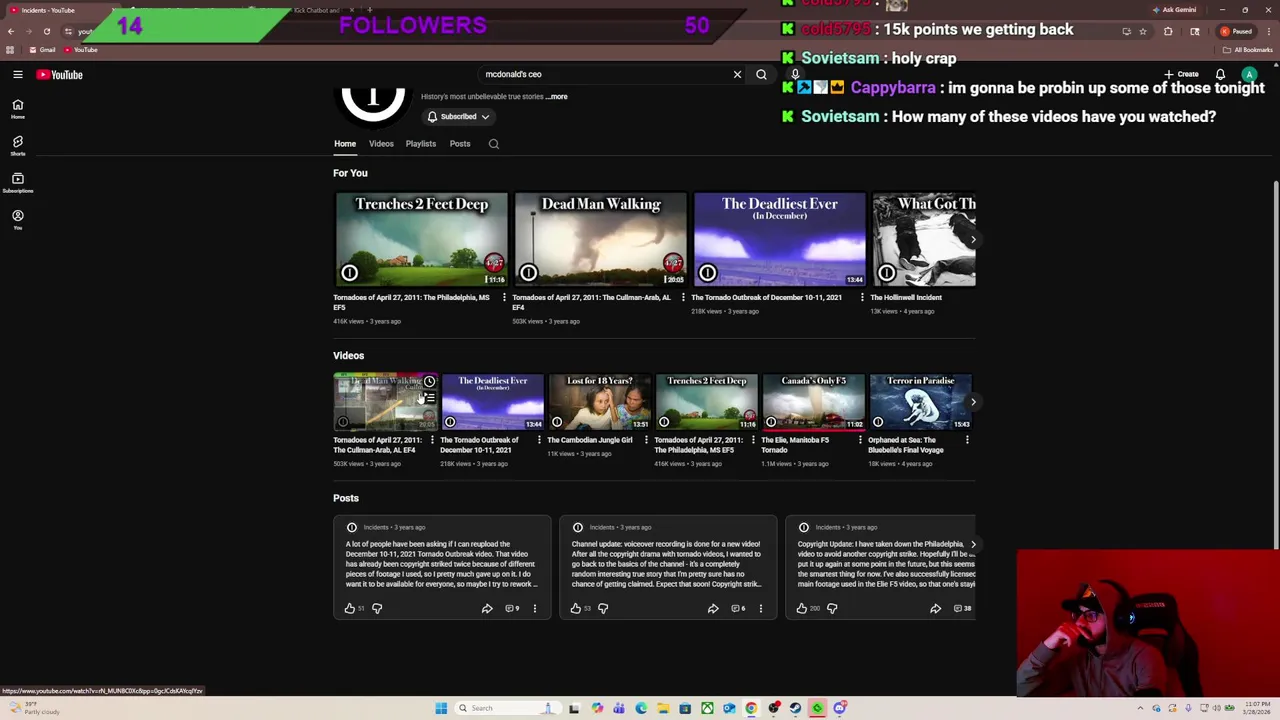1280x720 pixels.
Task: Show next For You videos arrow
Action: pyautogui.click(x=973, y=239)
